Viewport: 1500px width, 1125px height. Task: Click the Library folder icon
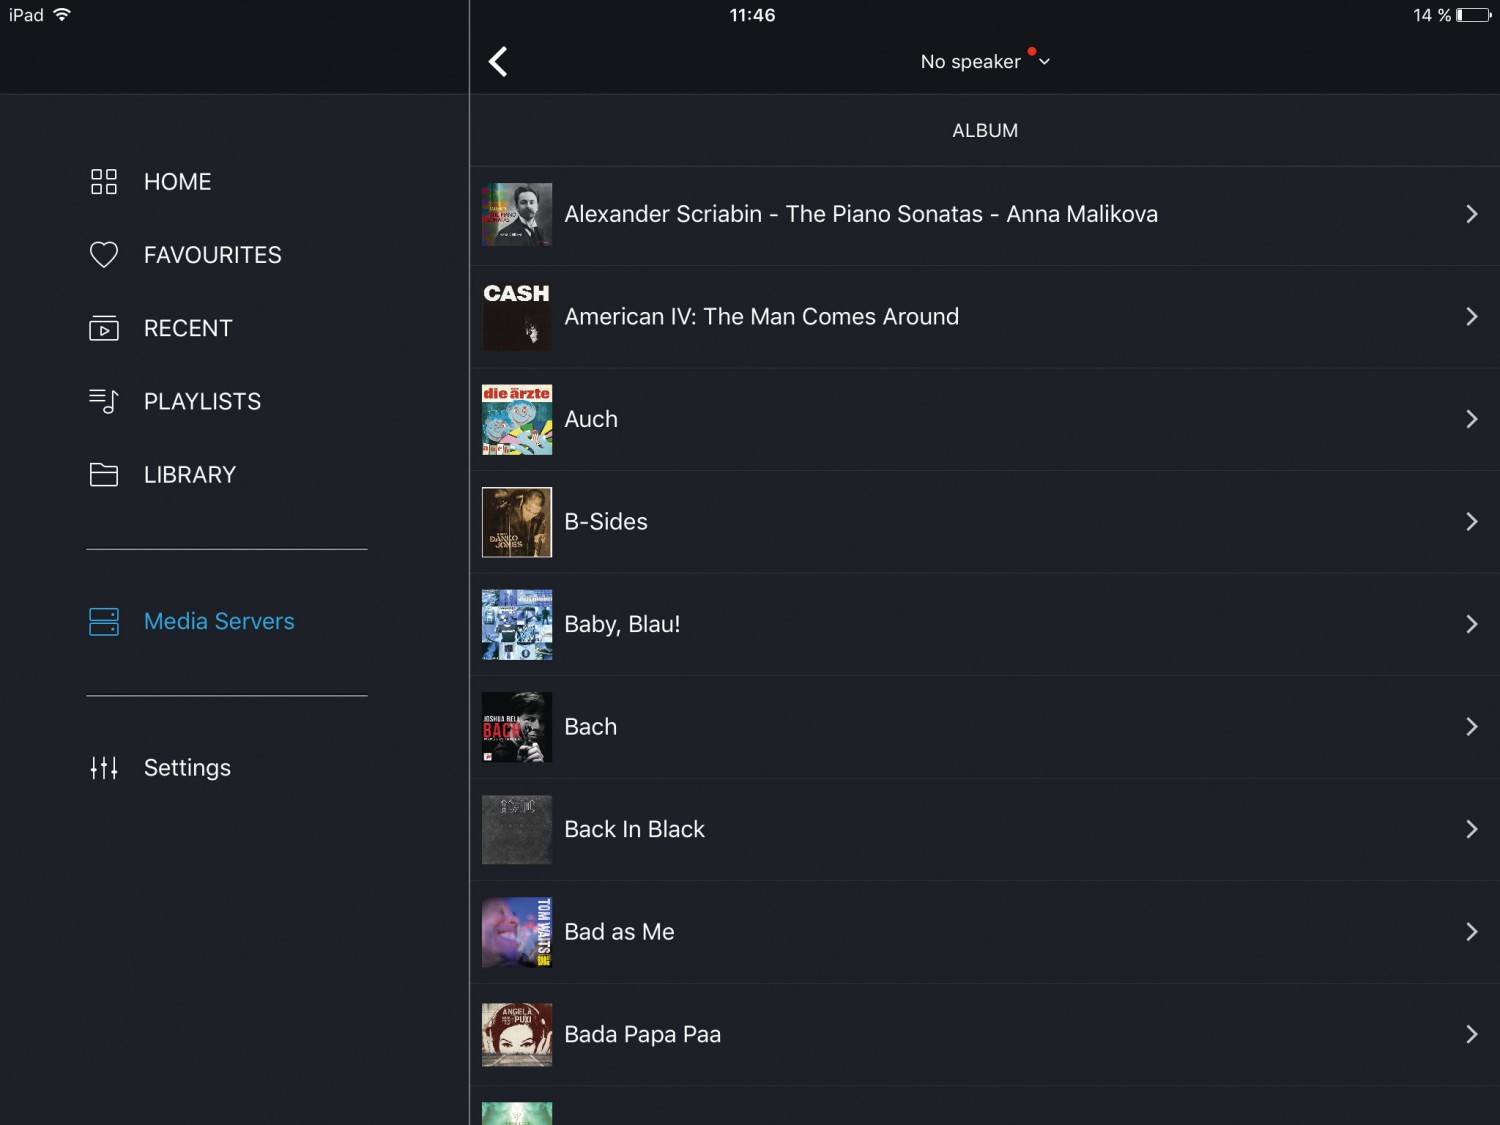(x=104, y=474)
